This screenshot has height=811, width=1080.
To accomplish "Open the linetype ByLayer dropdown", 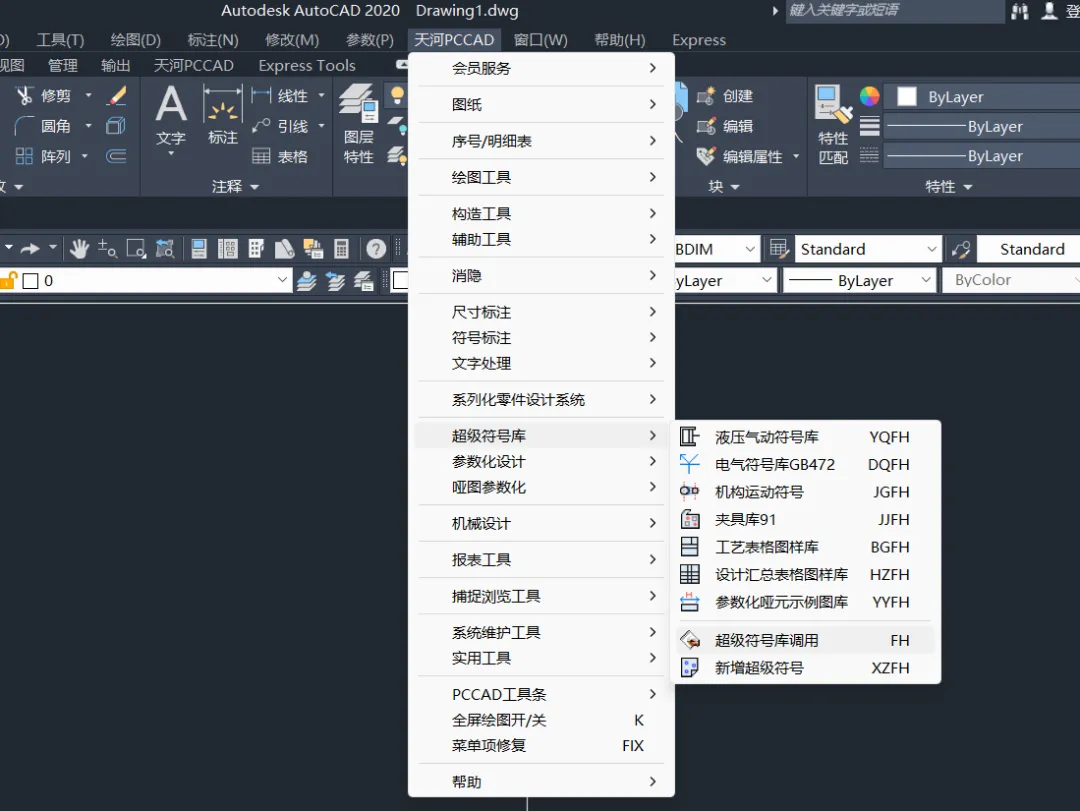I will pyautogui.click(x=926, y=280).
